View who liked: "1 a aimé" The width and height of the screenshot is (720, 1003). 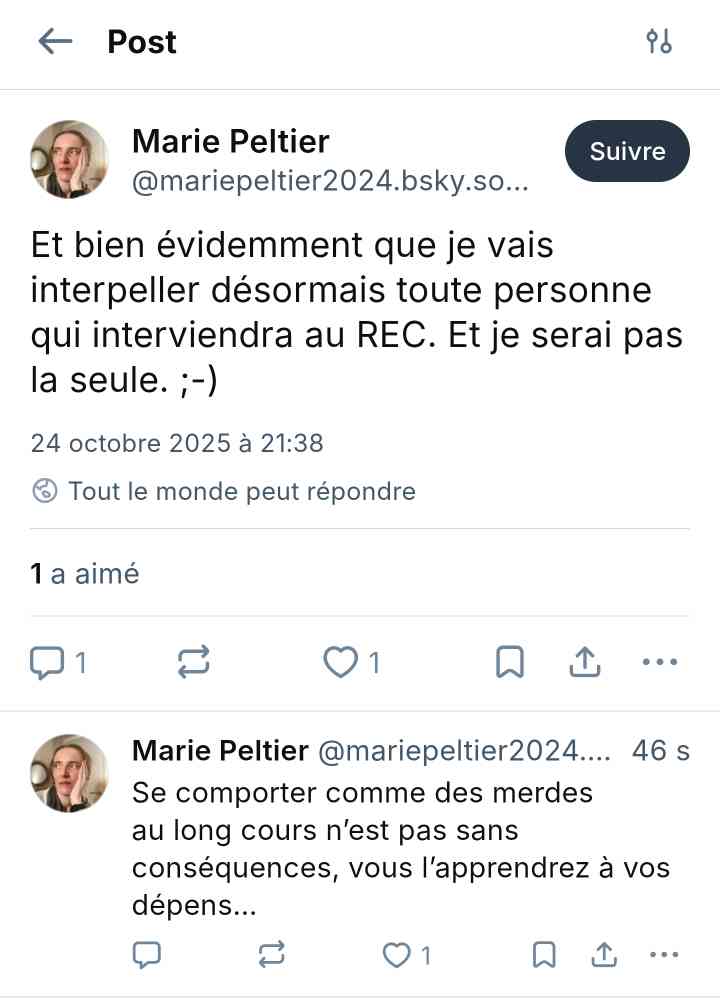click(85, 574)
